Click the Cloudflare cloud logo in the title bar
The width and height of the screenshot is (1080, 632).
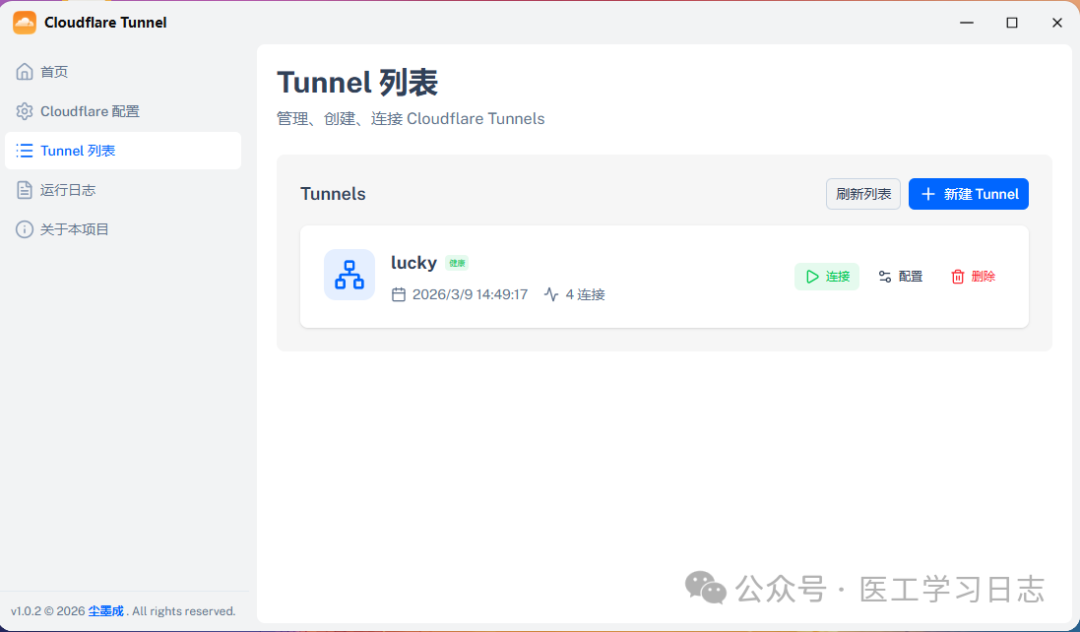coord(24,21)
